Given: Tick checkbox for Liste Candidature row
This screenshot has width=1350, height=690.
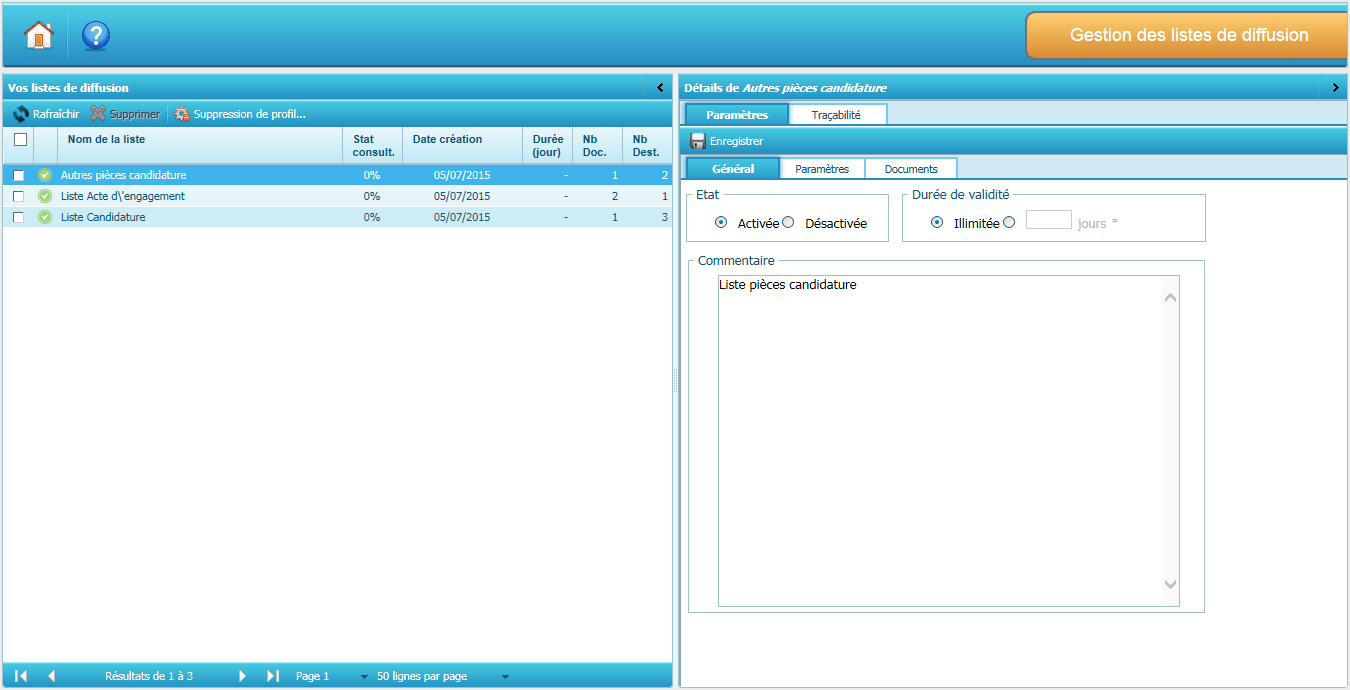Looking at the screenshot, I should coord(19,217).
